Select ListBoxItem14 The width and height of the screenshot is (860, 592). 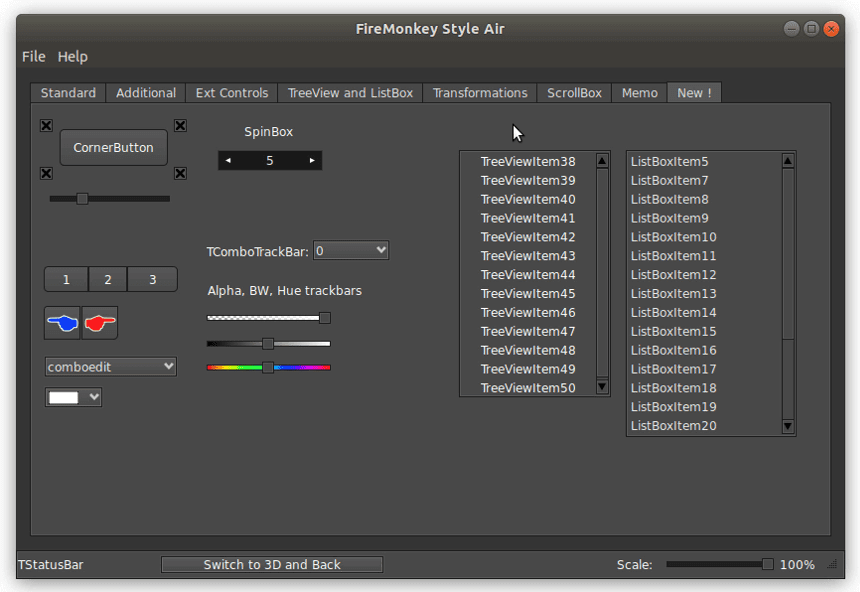[x=674, y=312]
